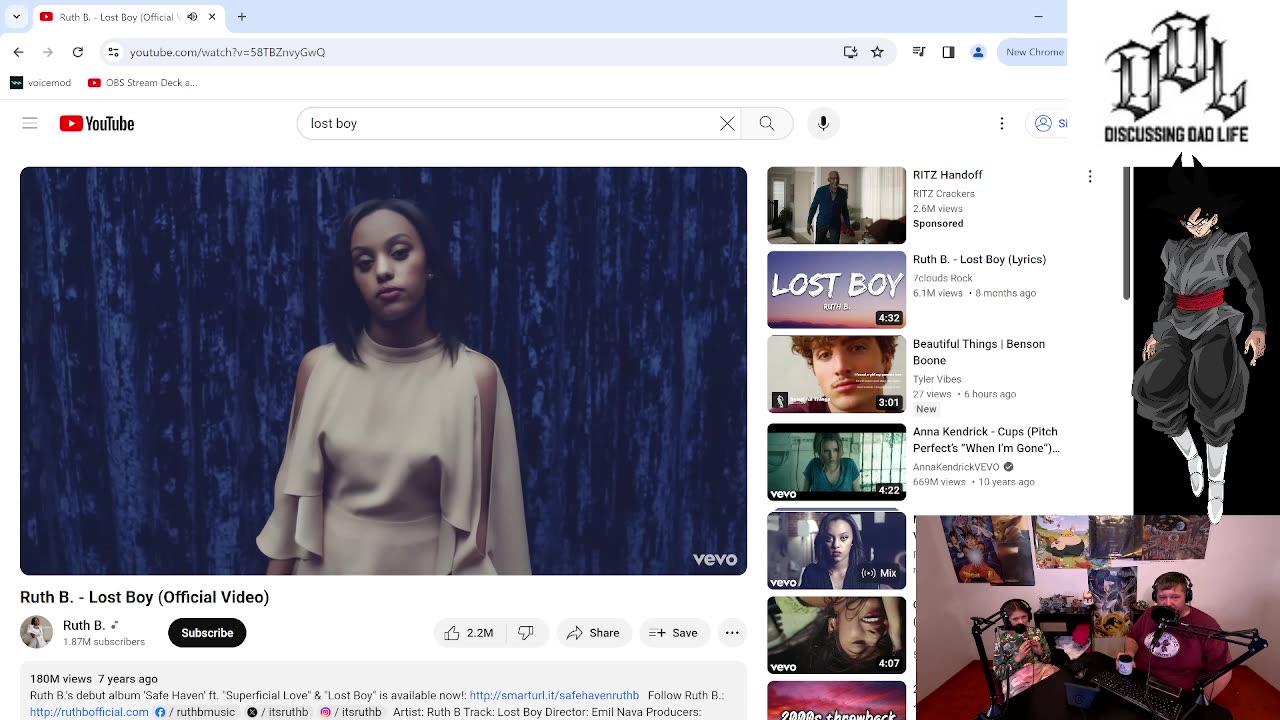Reload the current page
1280x720 pixels.
point(78,52)
